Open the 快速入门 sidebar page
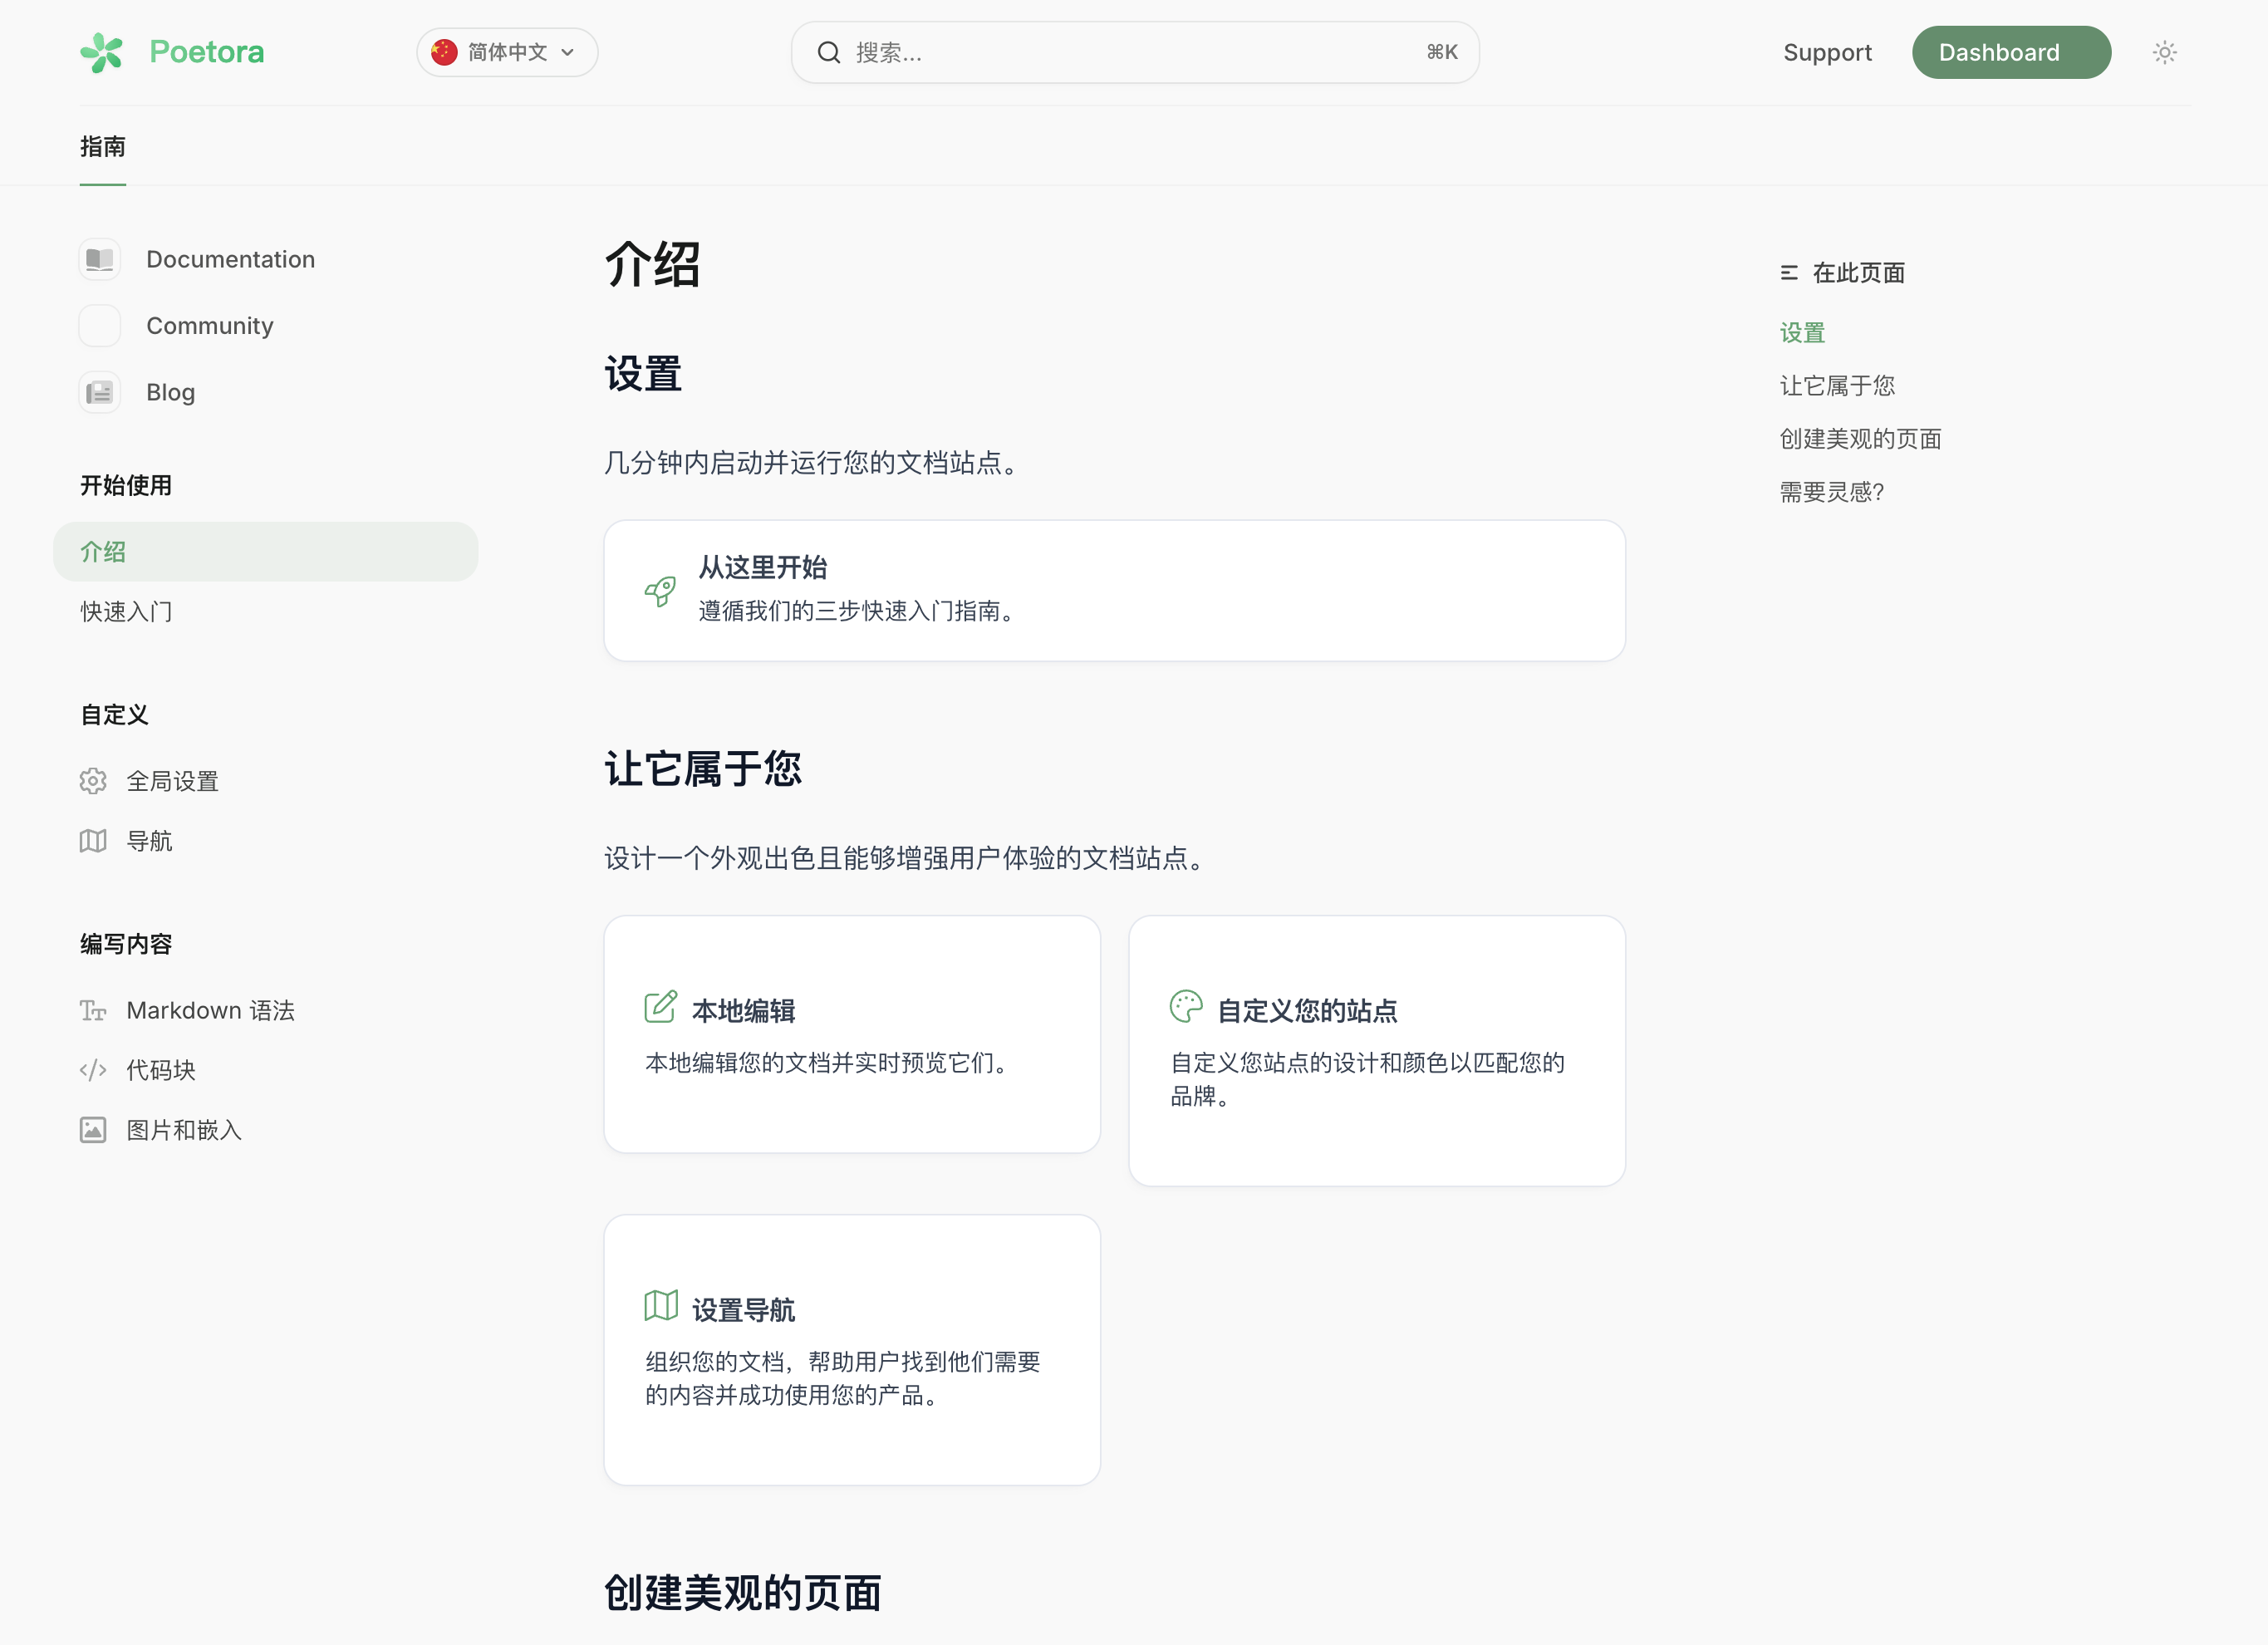The height and width of the screenshot is (1645, 2268). [x=127, y=611]
